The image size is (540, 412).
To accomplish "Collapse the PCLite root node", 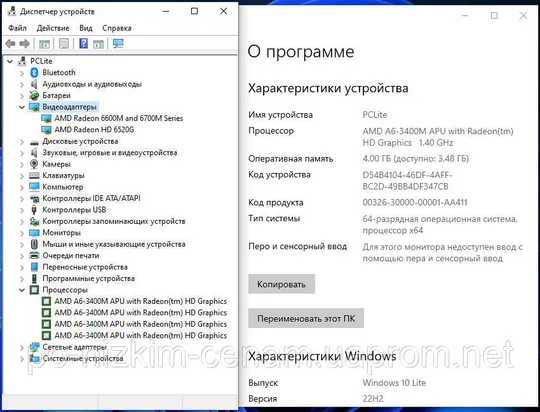I will (10, 61).
